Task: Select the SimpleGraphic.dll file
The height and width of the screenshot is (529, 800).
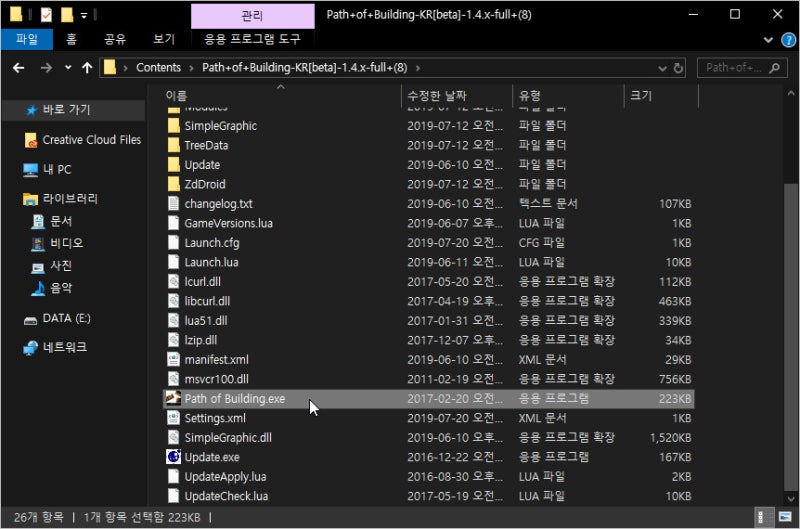Action: pyautogui.click(x=429, y=437)
